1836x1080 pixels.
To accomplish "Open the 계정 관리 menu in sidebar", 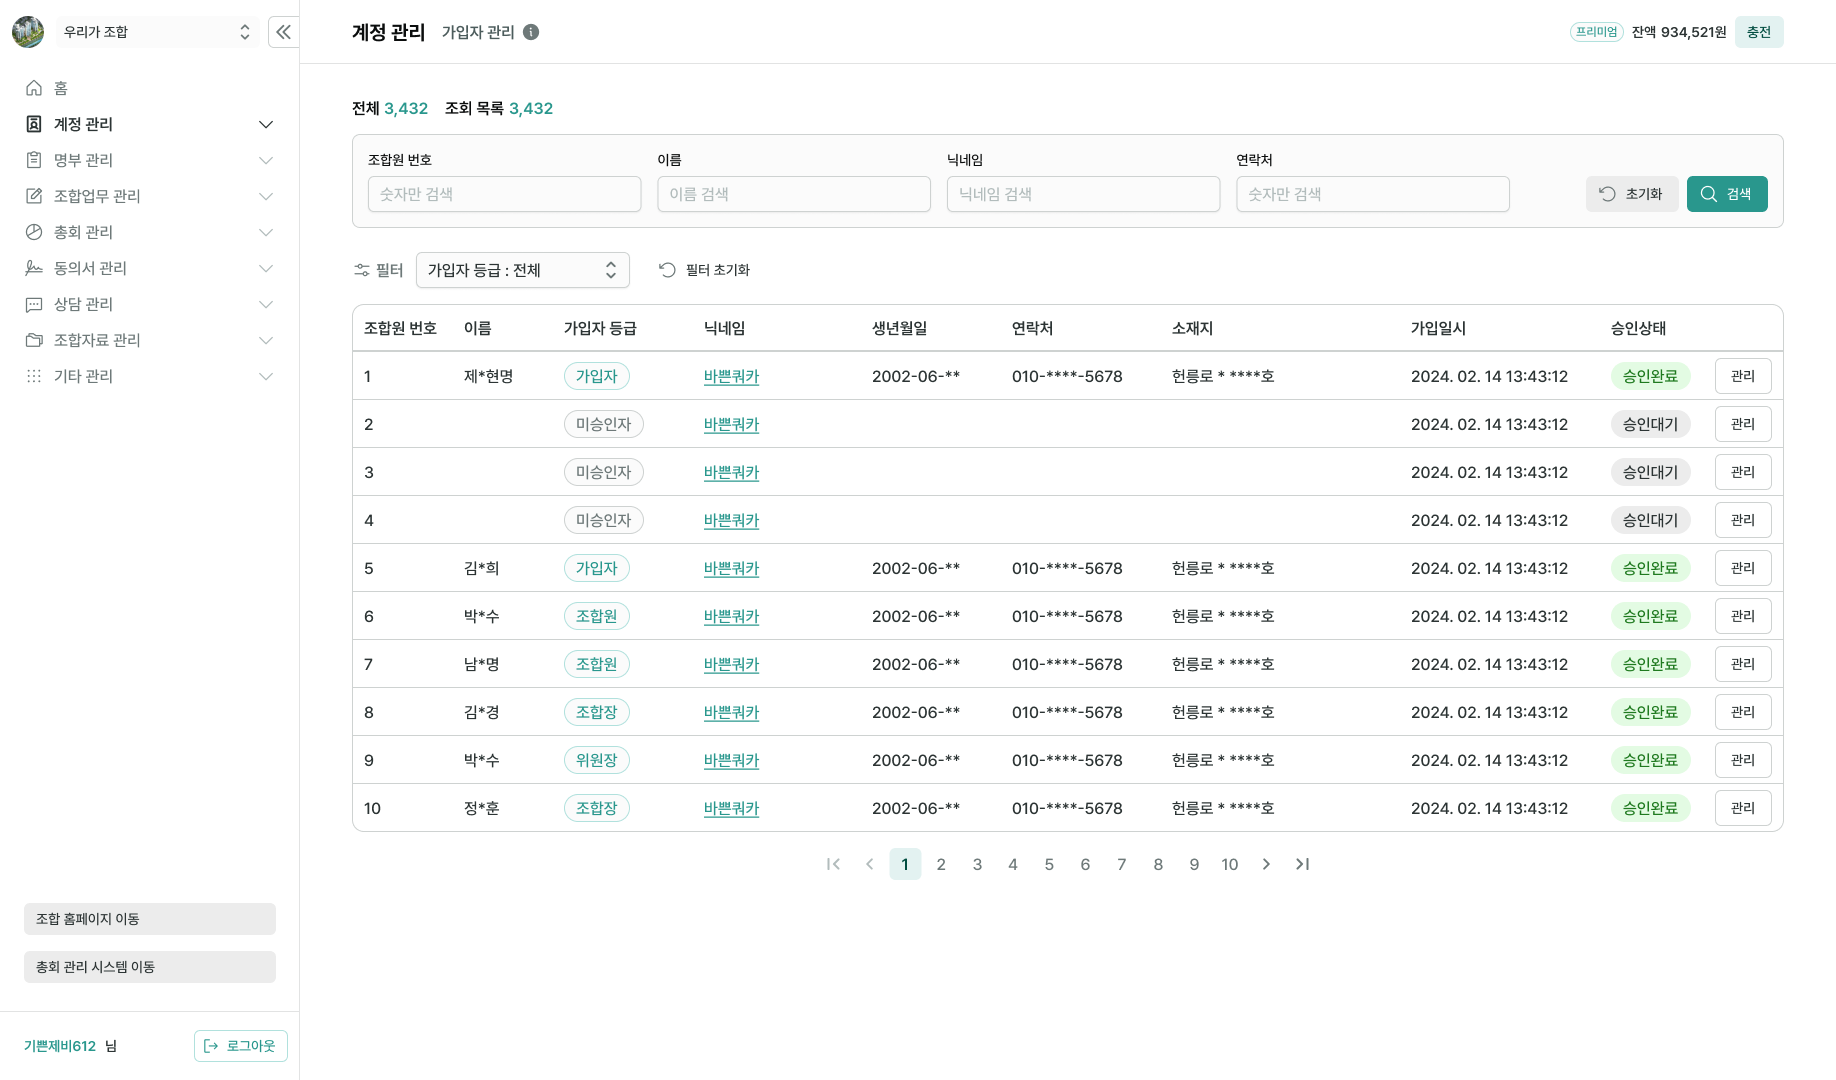I will 150,124.
